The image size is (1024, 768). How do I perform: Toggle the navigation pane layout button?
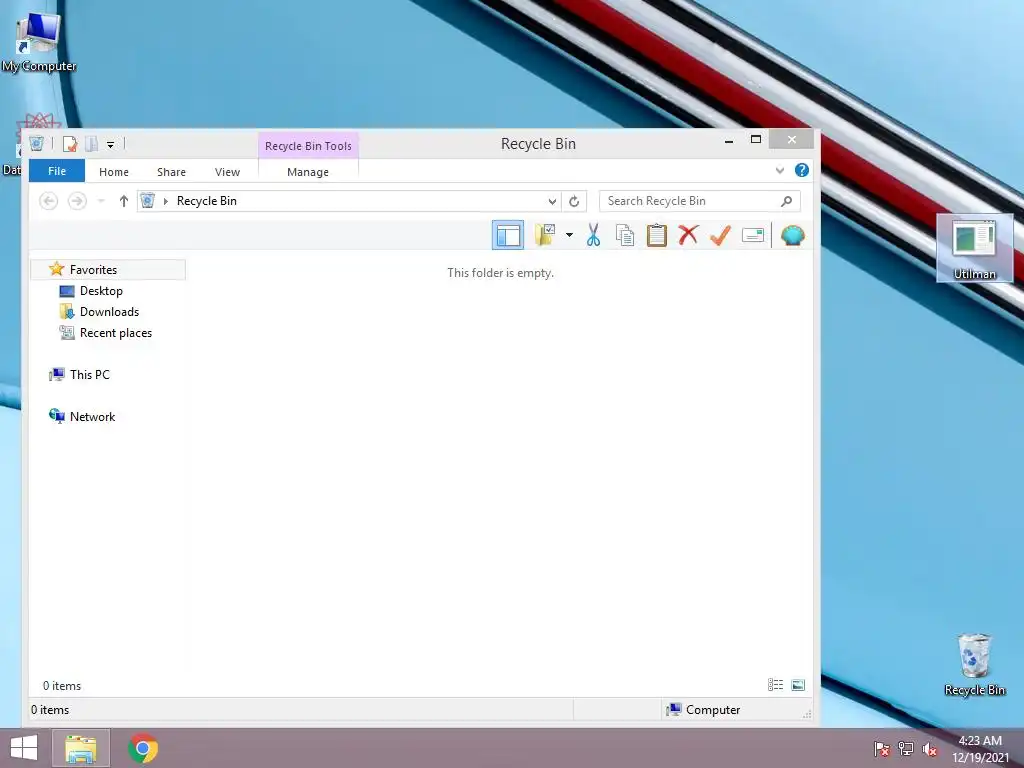(x=507, y=235)
